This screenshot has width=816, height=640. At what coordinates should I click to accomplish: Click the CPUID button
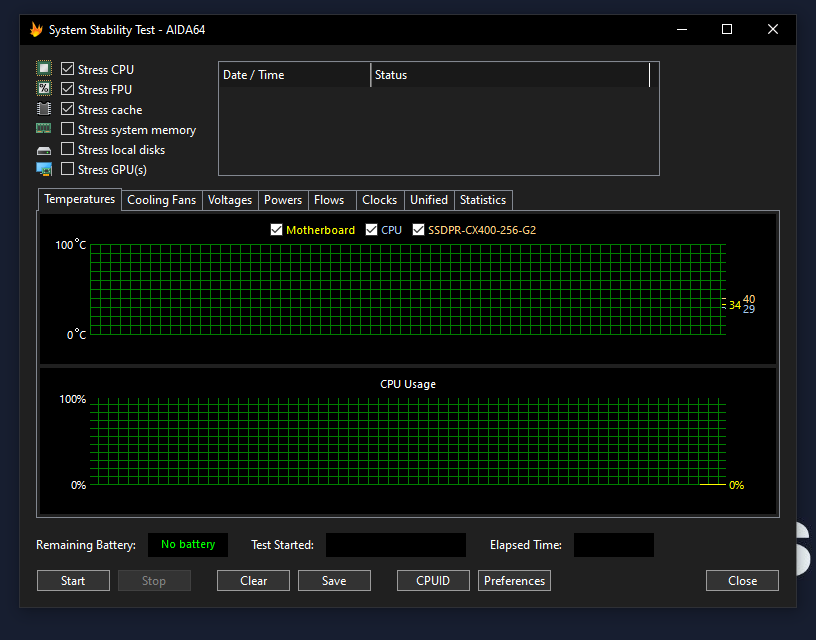coord(433,581)
